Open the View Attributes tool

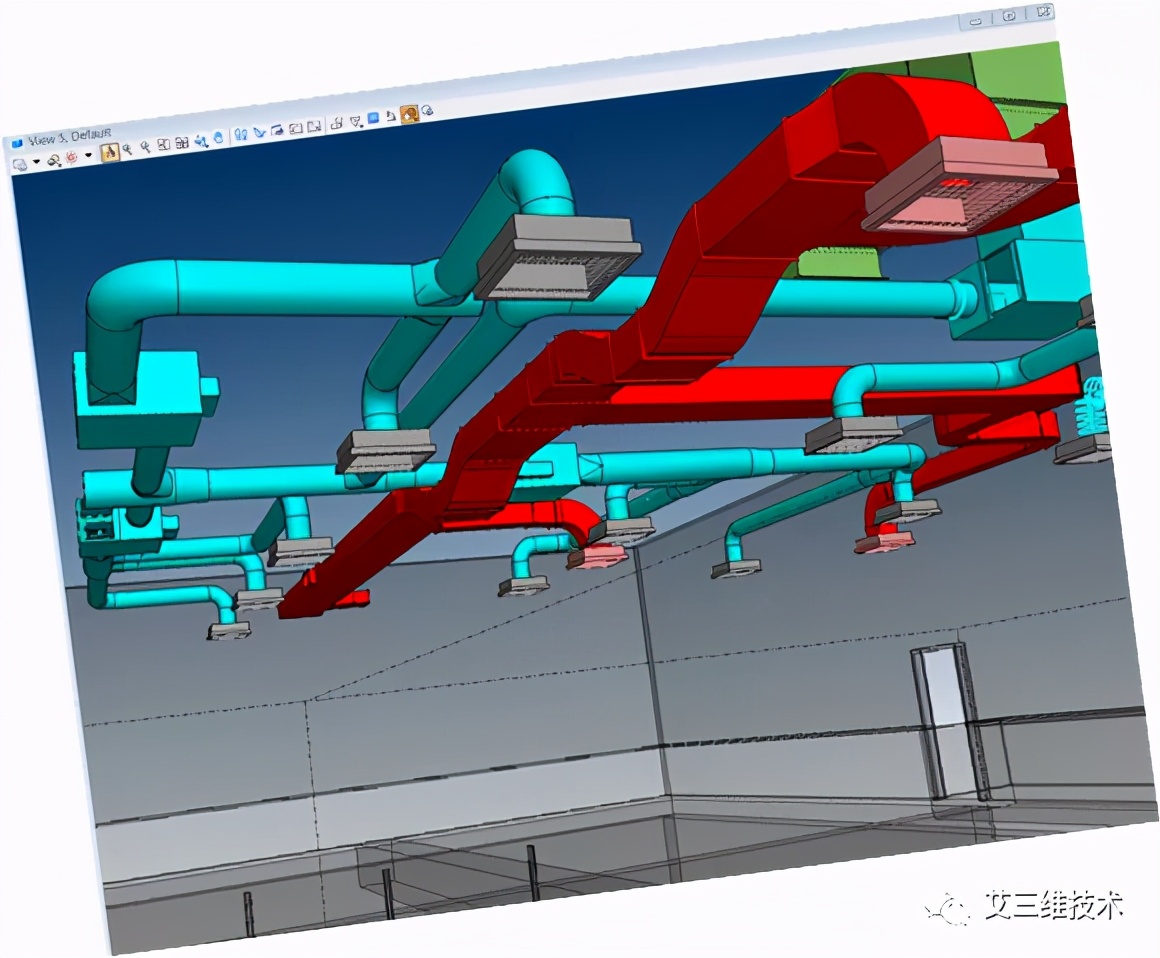pos(19,165)
